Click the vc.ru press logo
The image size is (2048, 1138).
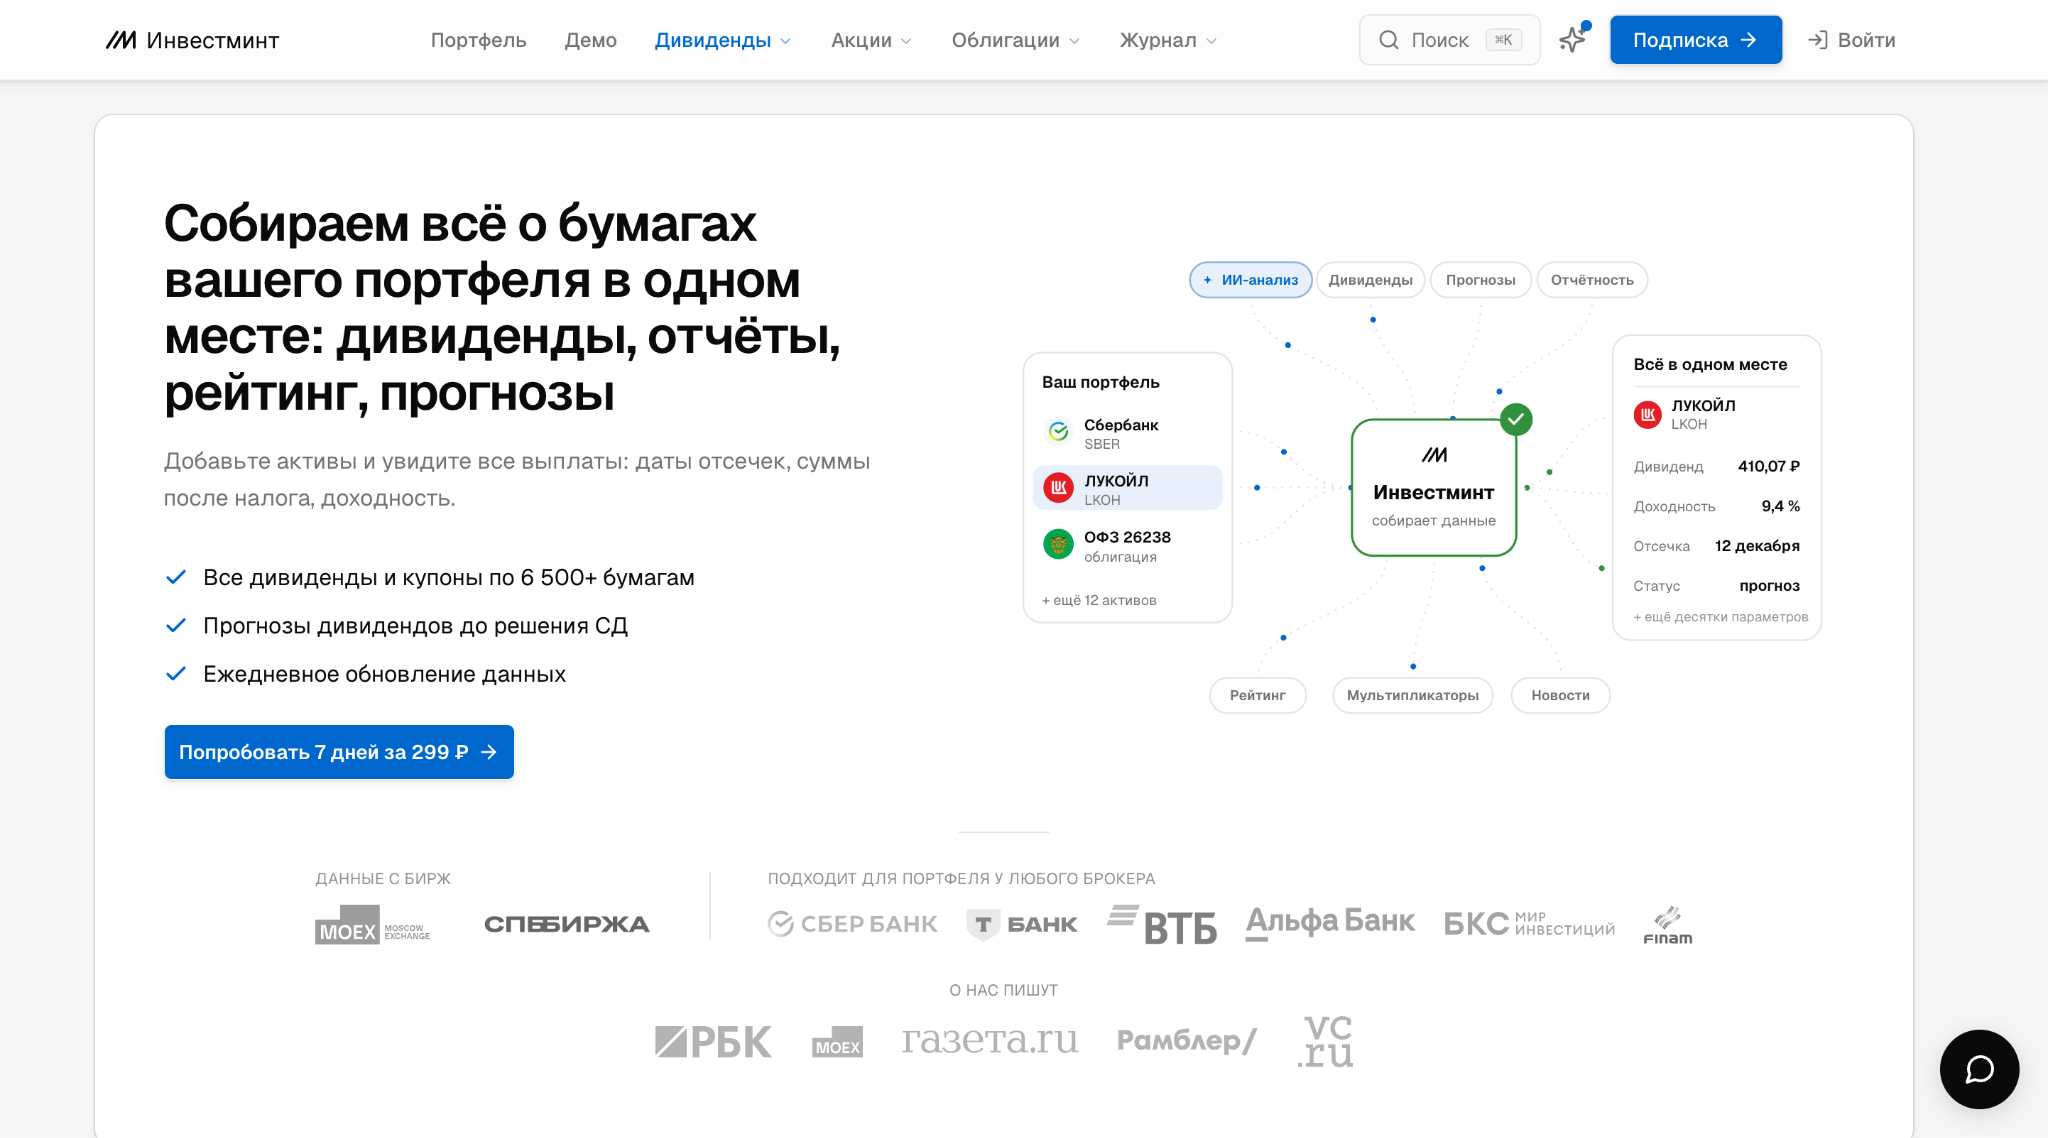tap(1326, 1042)
